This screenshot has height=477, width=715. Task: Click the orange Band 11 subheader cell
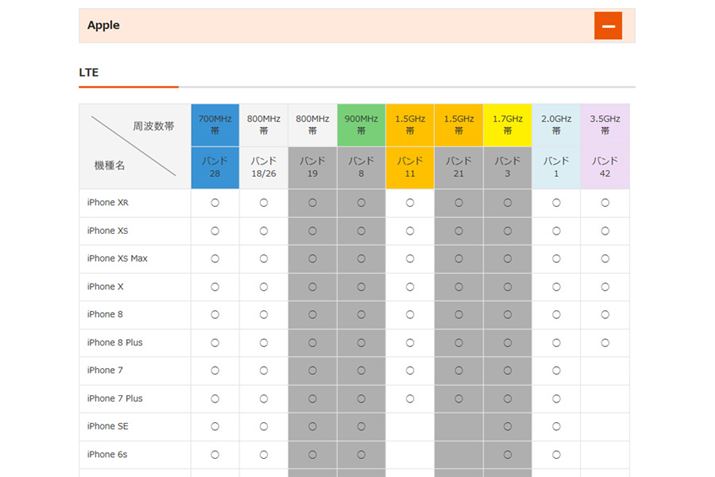409,167
